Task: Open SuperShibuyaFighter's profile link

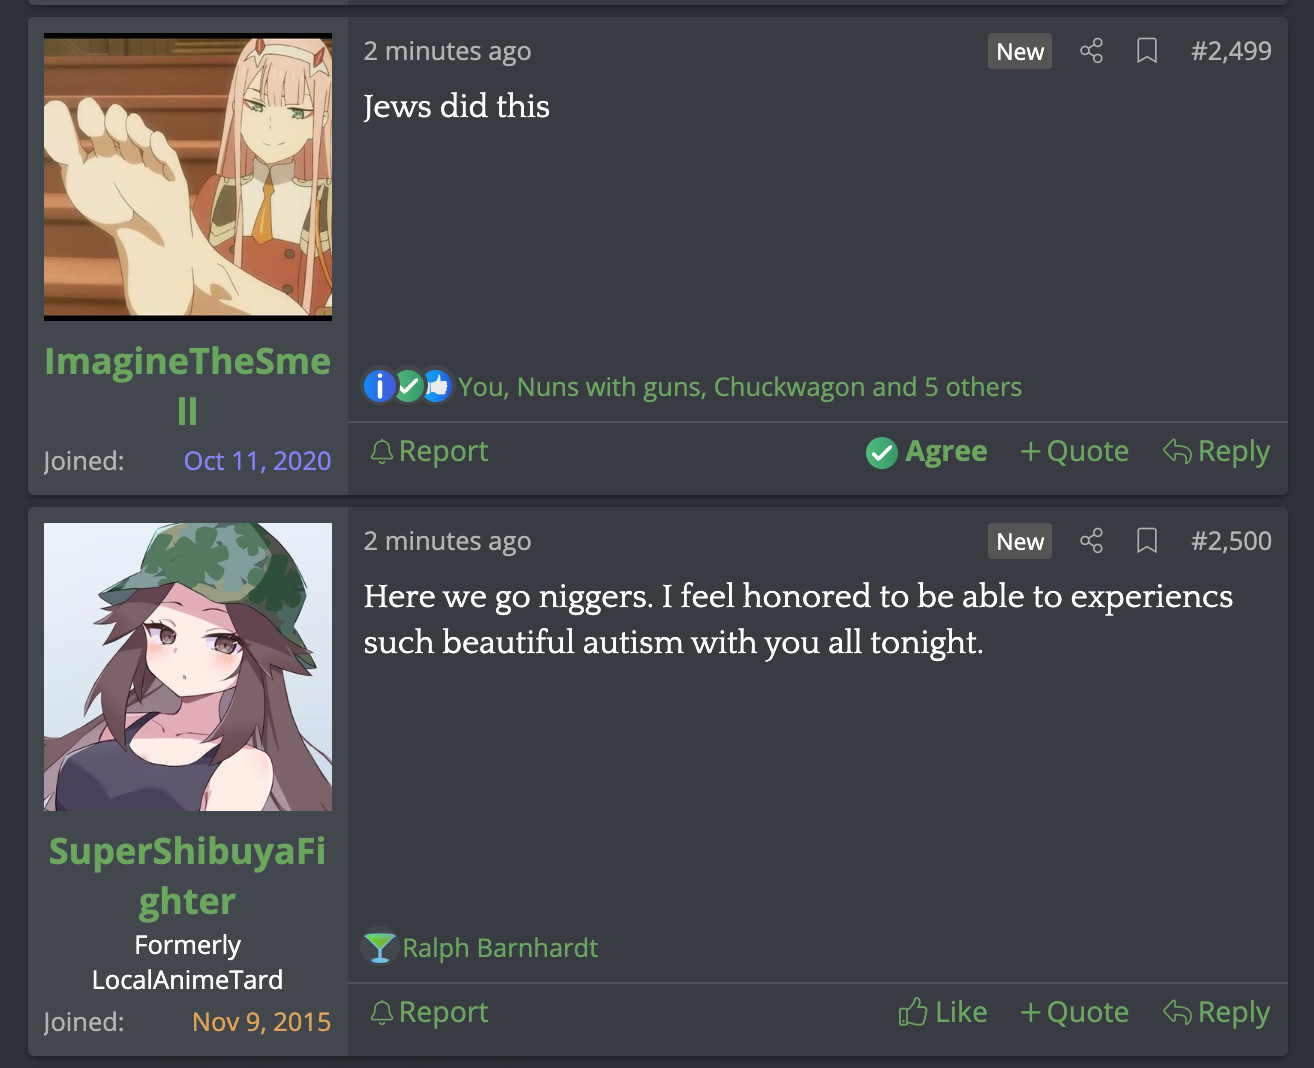Action: tap(187, 876)
